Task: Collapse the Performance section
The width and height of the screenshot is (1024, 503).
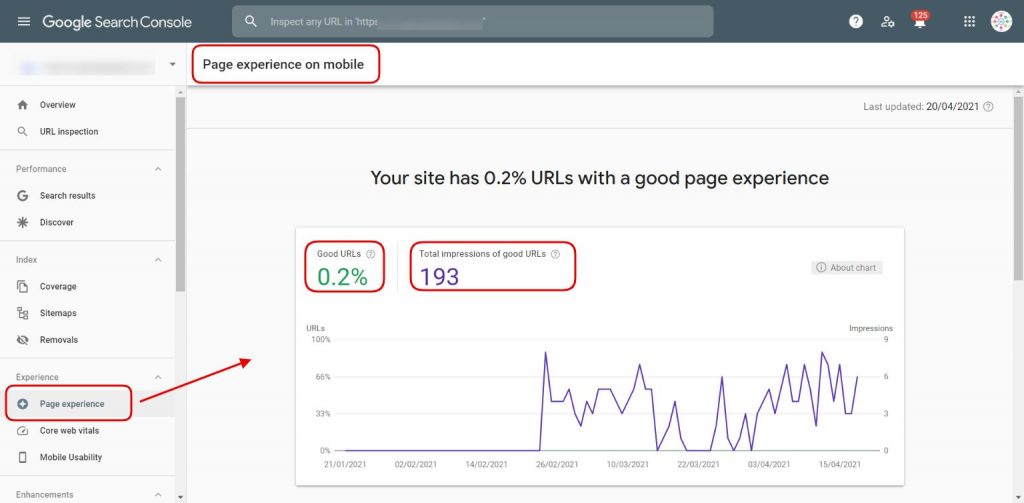Action: 157,169
